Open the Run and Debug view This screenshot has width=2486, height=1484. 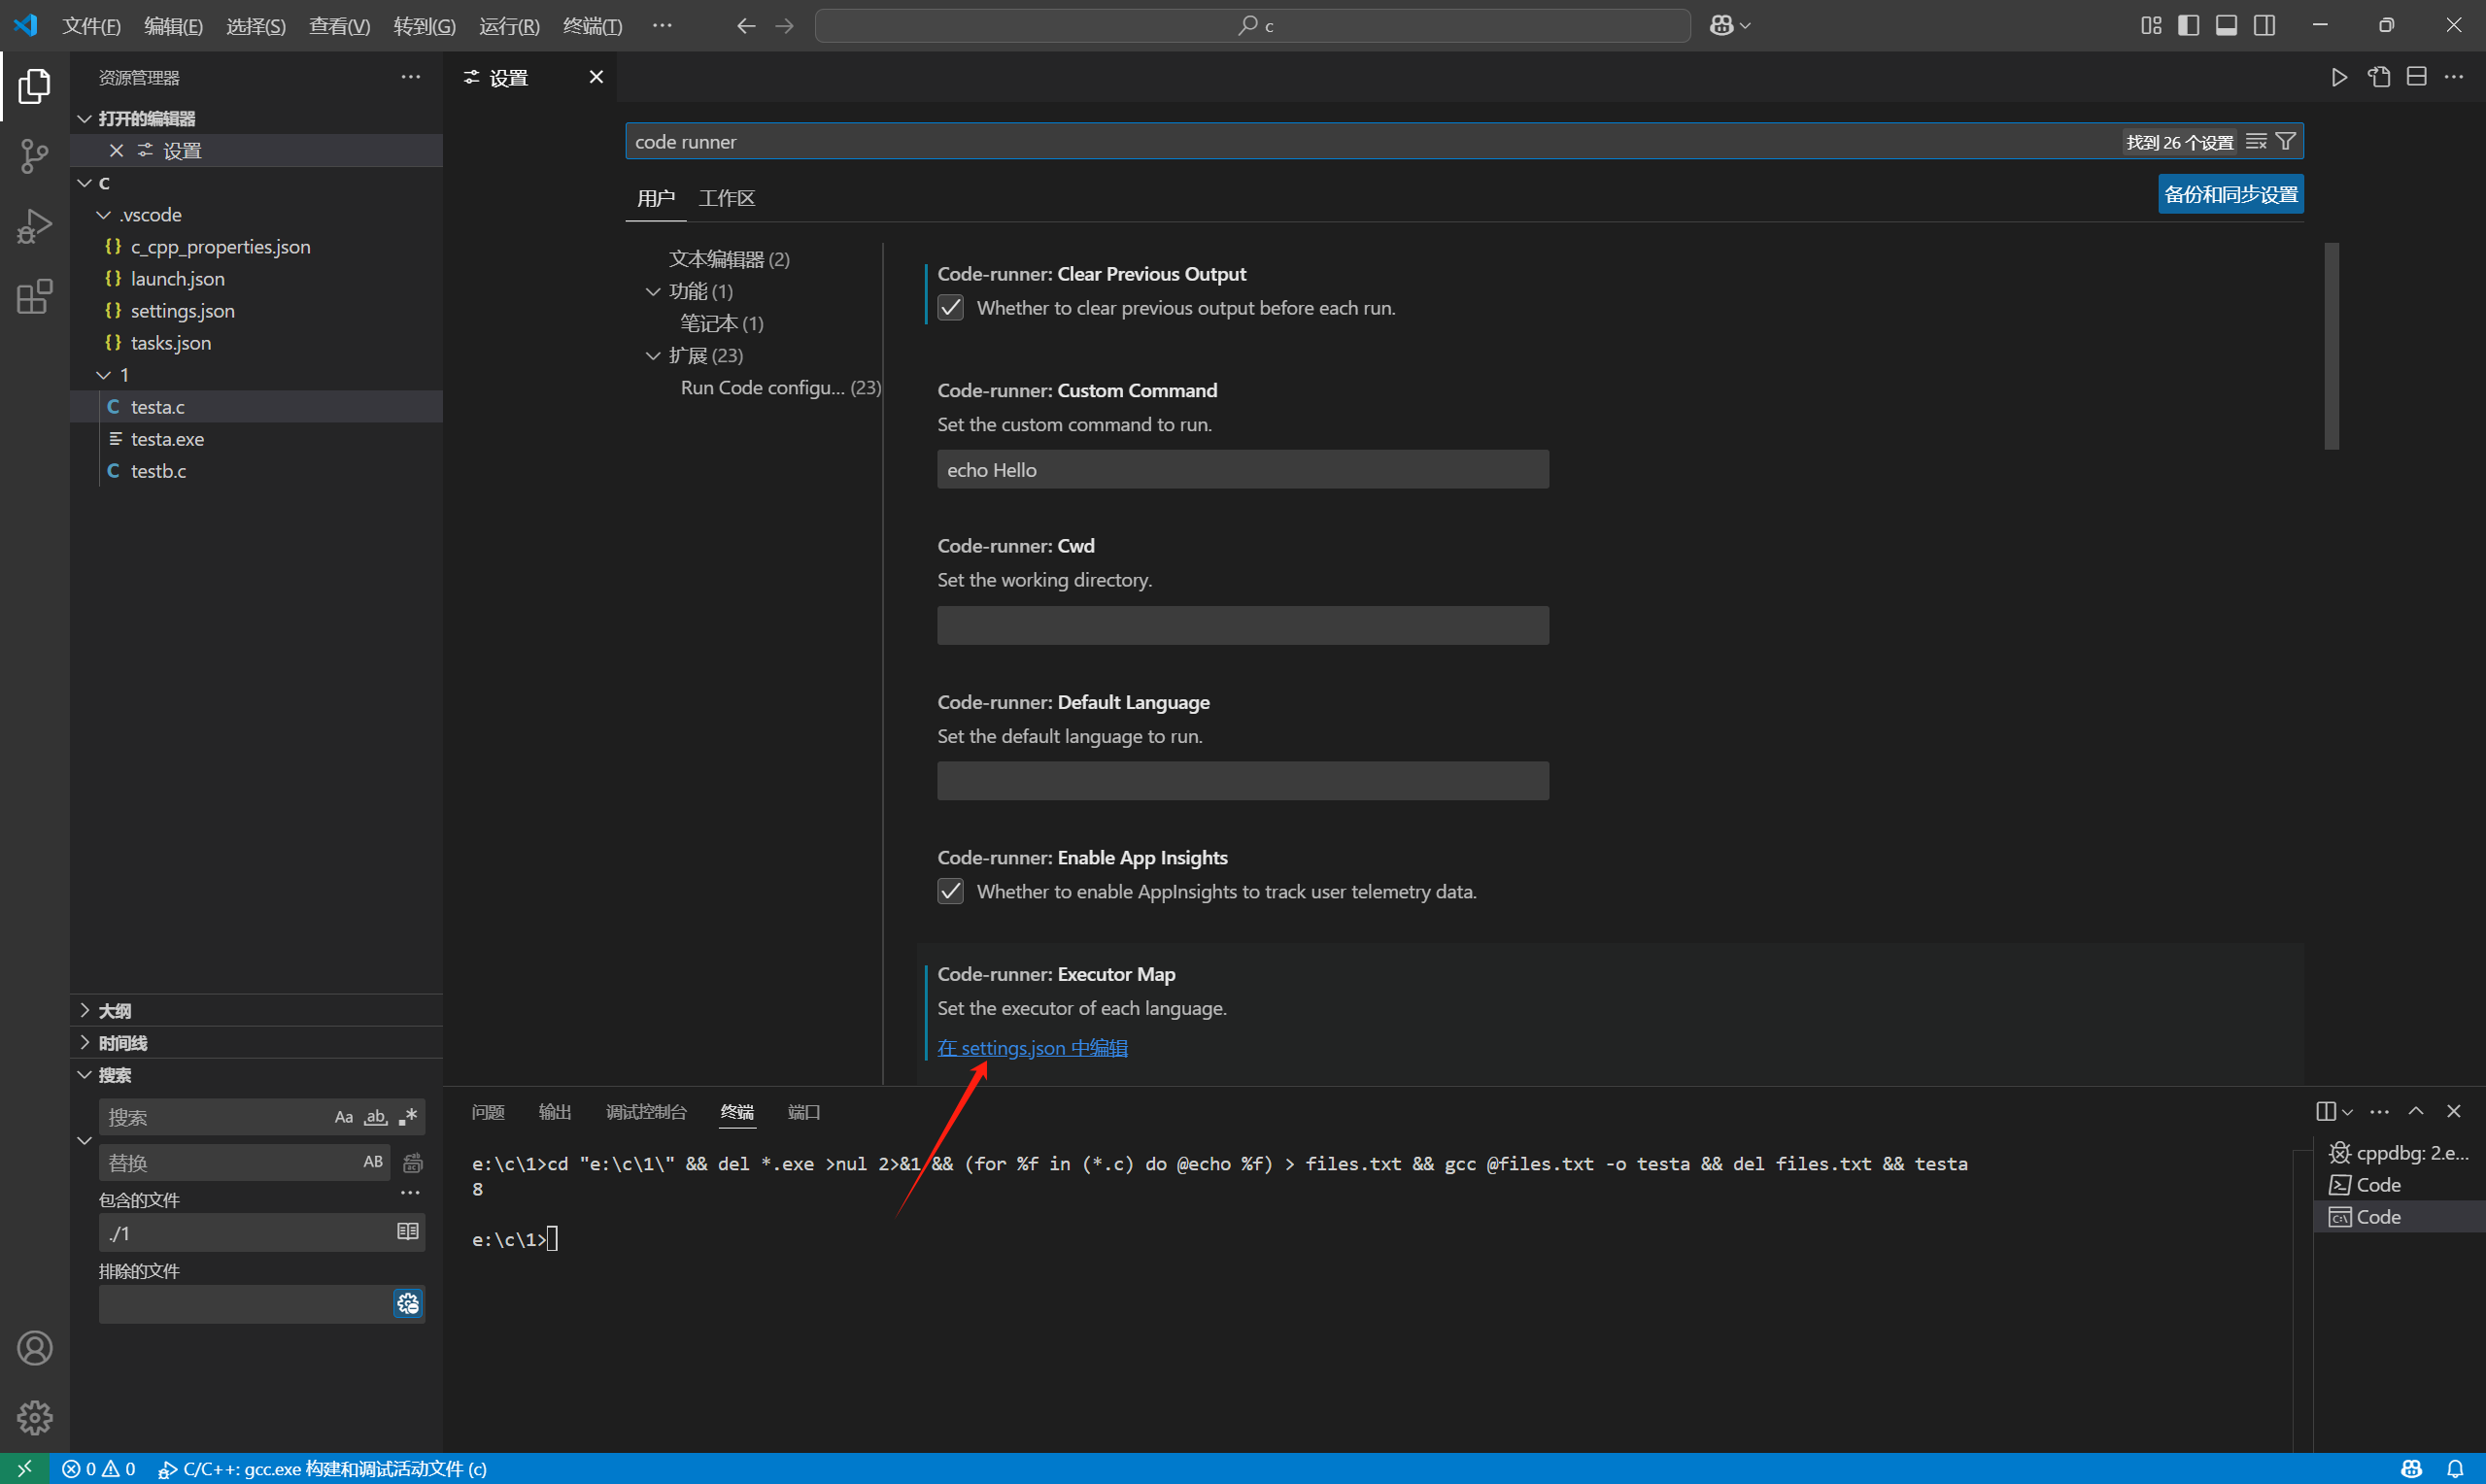34,226
